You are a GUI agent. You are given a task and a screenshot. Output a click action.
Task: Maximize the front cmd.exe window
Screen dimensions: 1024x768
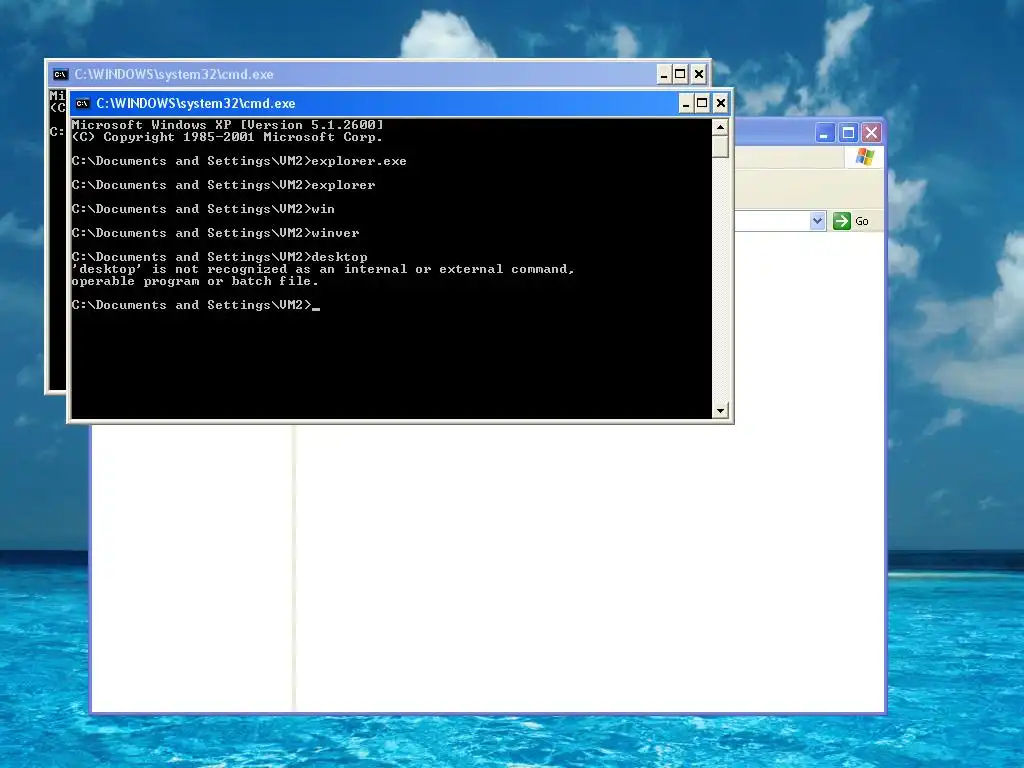pos(703,103)
